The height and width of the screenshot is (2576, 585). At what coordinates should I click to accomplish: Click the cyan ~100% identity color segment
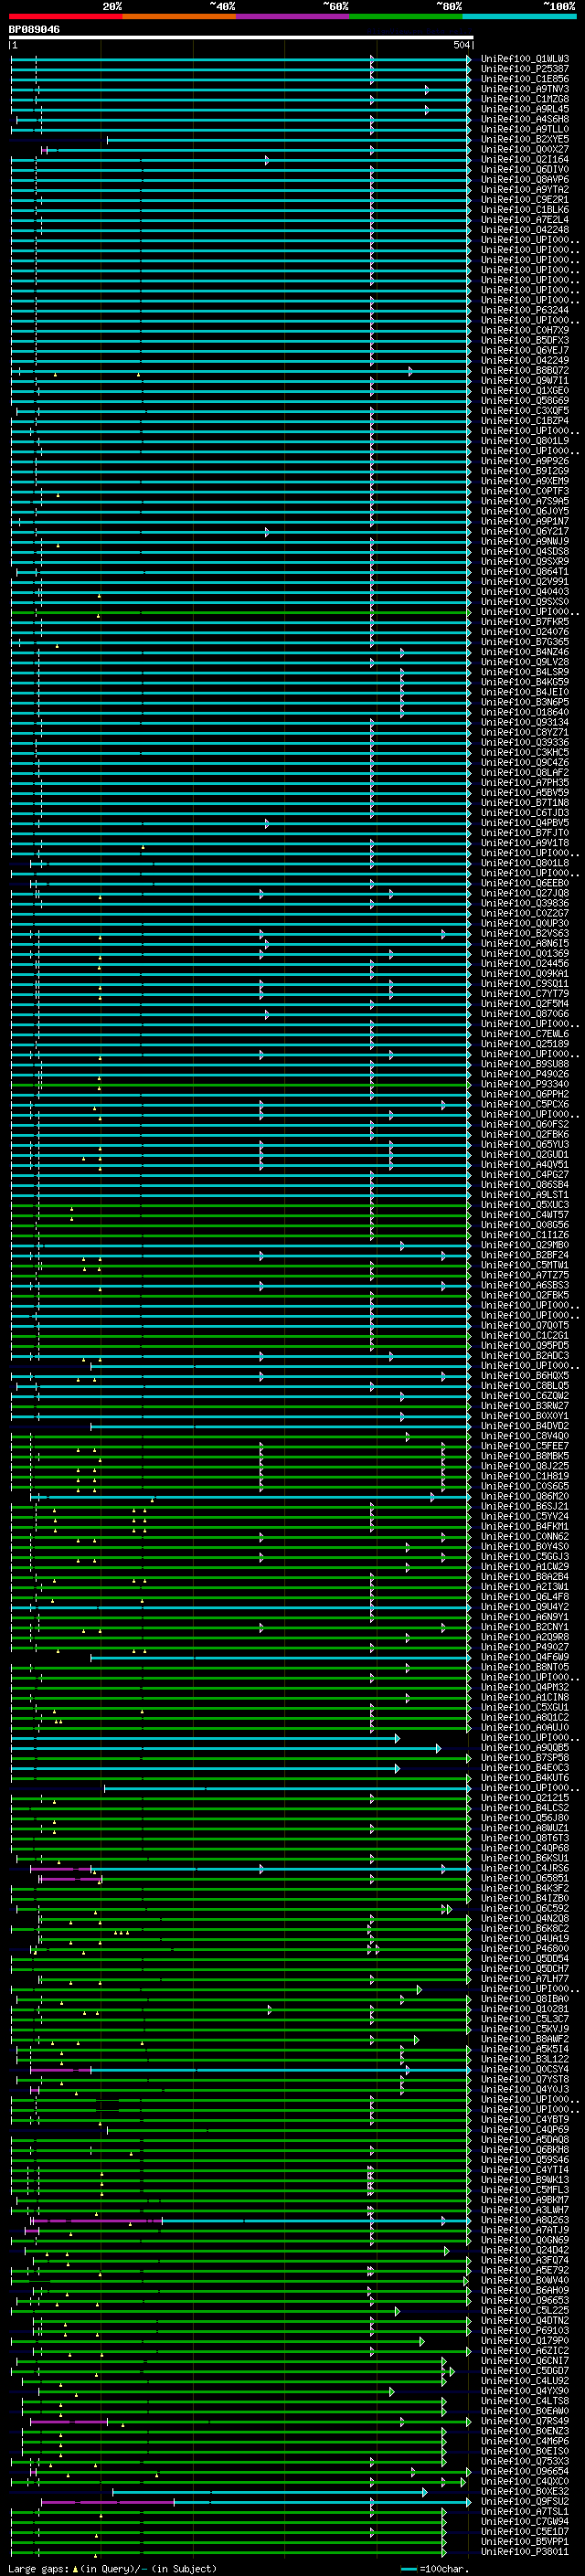pyautogui.click(x=520, y=16)
